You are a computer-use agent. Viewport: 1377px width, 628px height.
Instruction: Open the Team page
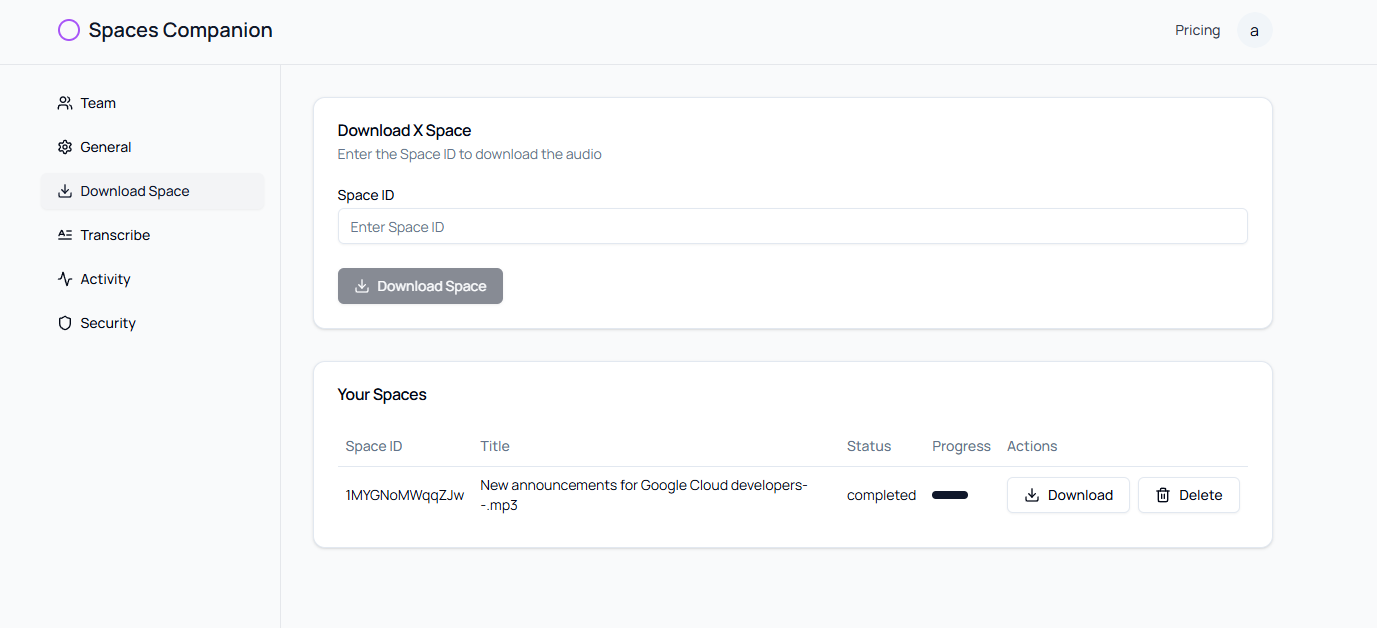(152, 103)
